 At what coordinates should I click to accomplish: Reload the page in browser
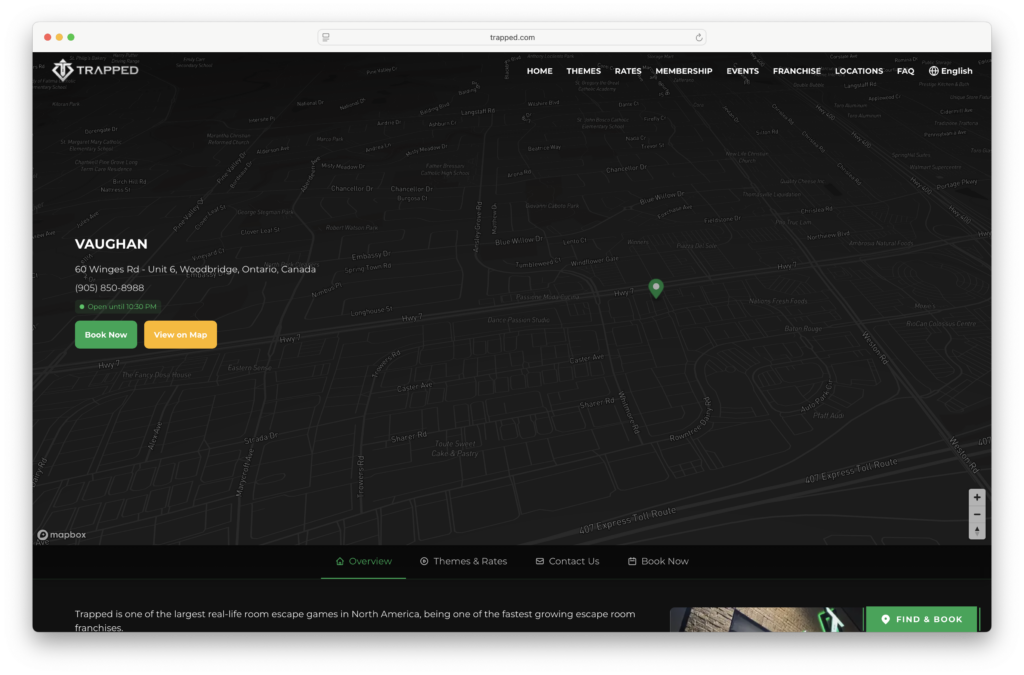click(699, 37)
